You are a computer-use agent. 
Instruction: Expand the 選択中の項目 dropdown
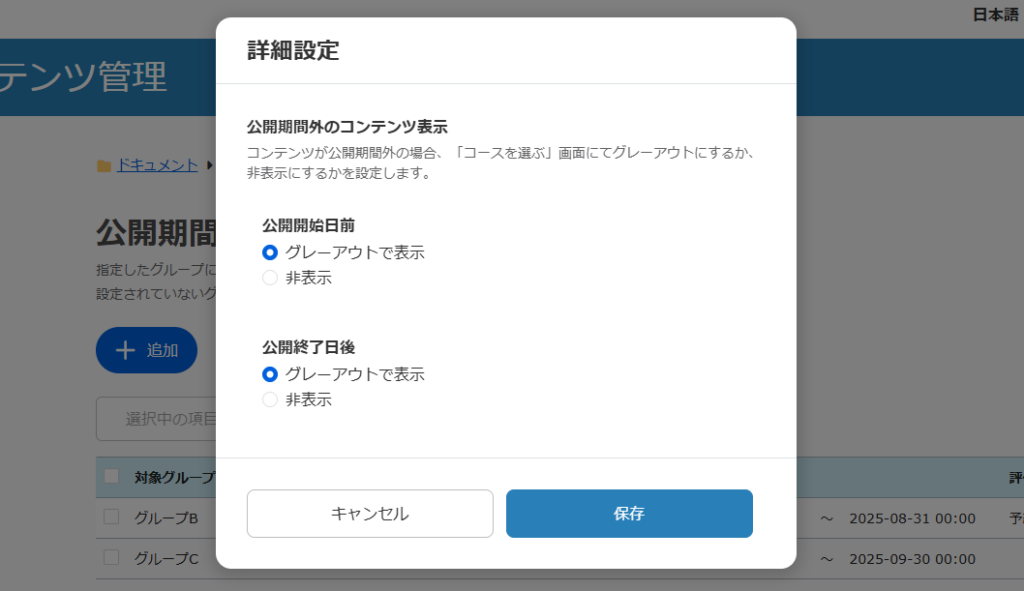(x=160, y=419)
